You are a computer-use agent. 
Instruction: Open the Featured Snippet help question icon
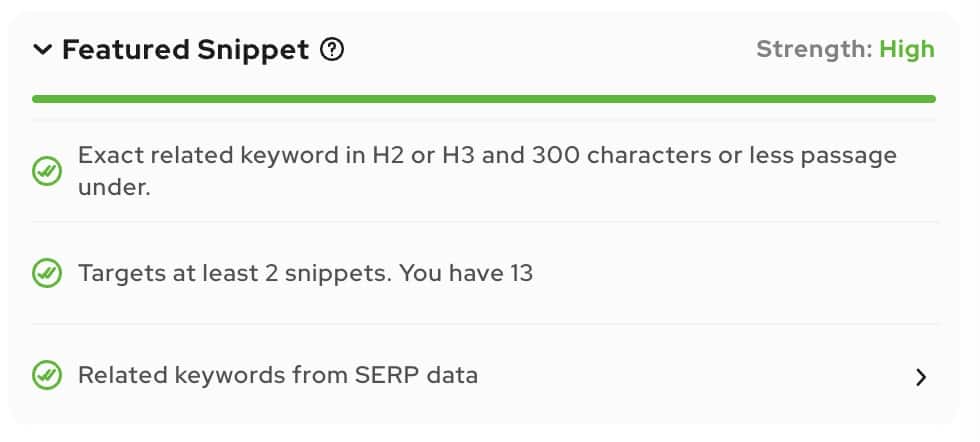(332, 49)
